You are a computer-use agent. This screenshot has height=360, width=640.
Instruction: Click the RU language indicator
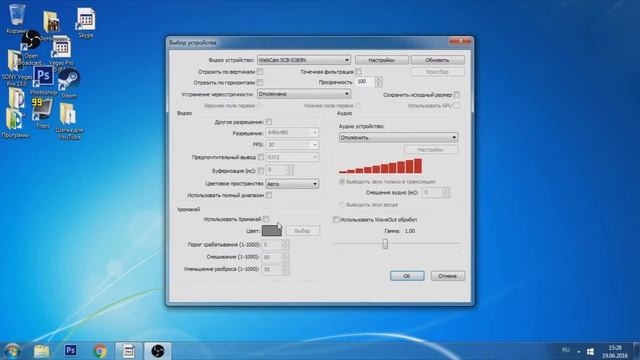click(566, 350)
